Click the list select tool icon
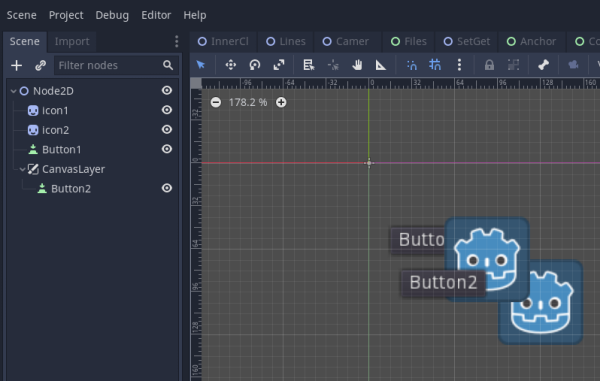 click(309, 65)
